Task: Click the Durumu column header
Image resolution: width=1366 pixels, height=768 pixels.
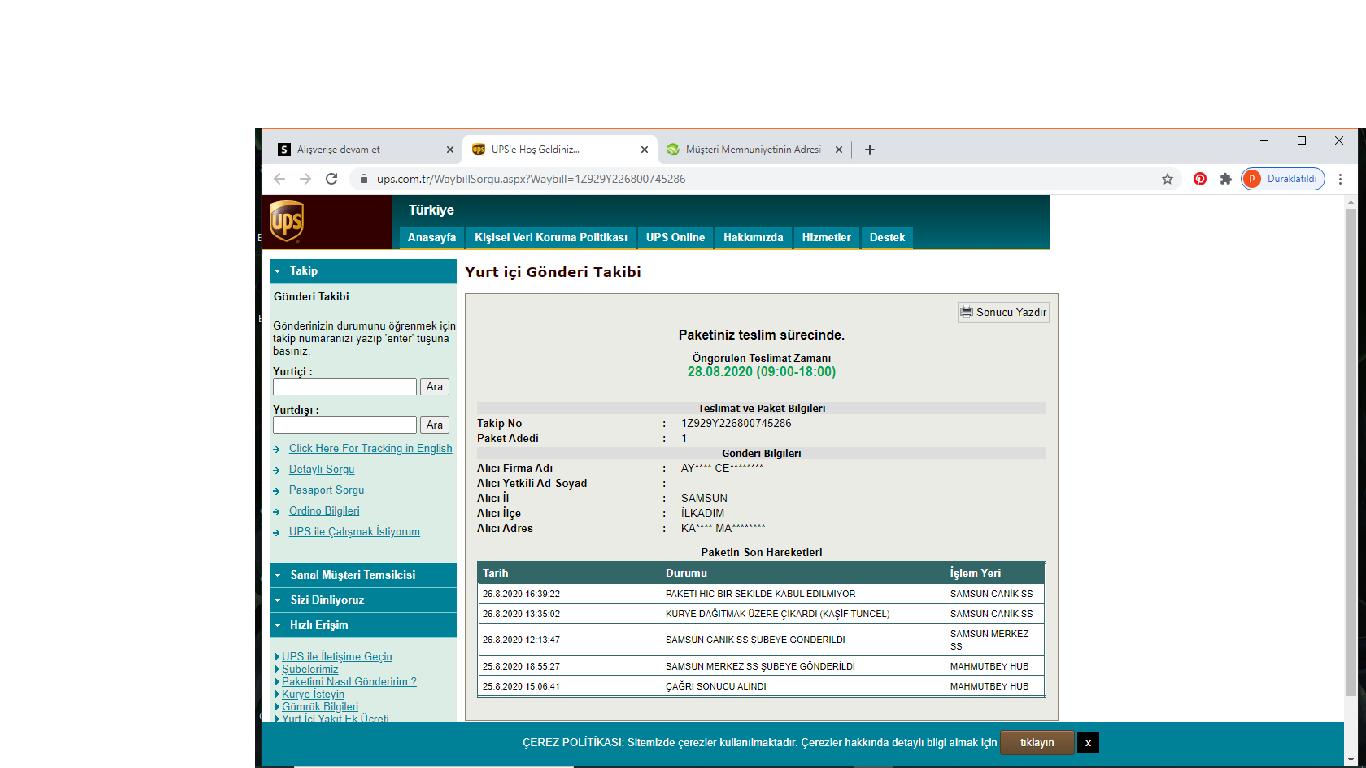Action: coord(687,574)
